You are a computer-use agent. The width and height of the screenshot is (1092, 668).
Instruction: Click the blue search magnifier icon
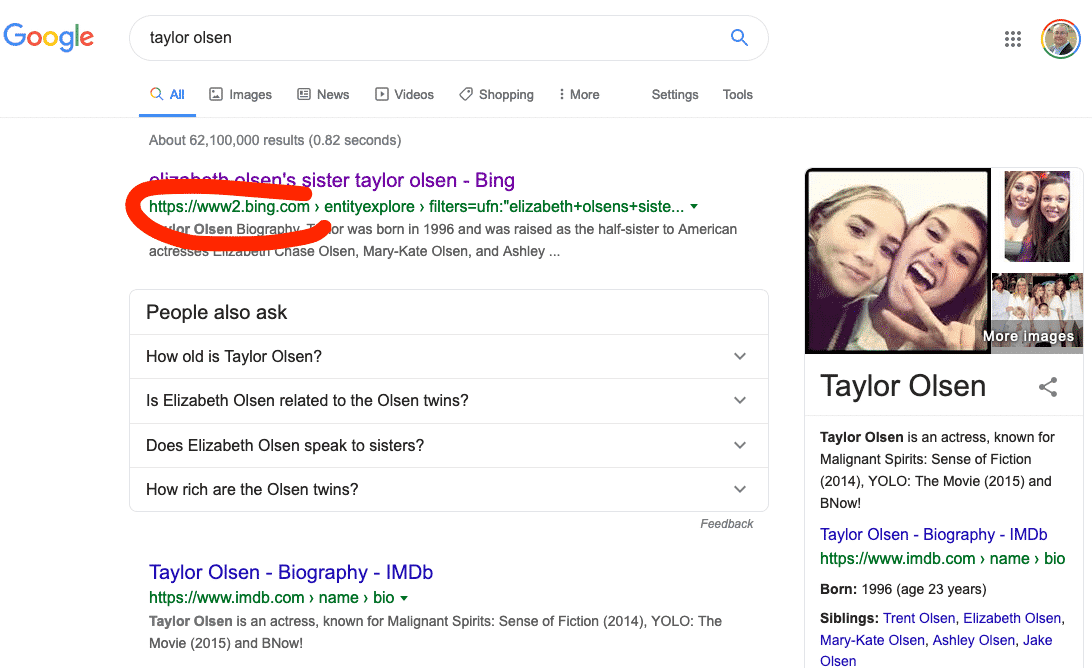click(x=739, y=38)
